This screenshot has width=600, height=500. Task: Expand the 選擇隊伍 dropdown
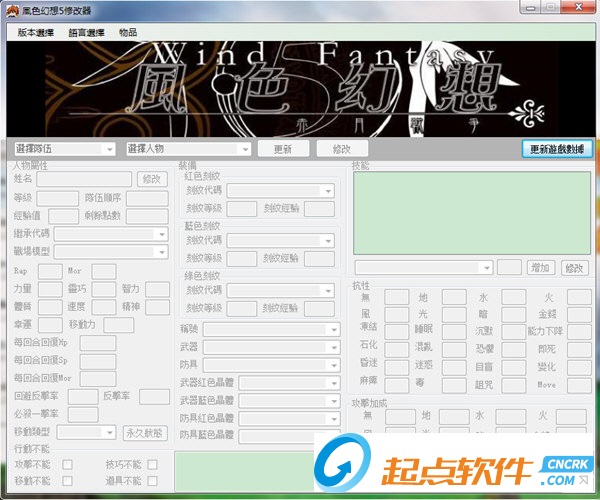pos(65,149)
